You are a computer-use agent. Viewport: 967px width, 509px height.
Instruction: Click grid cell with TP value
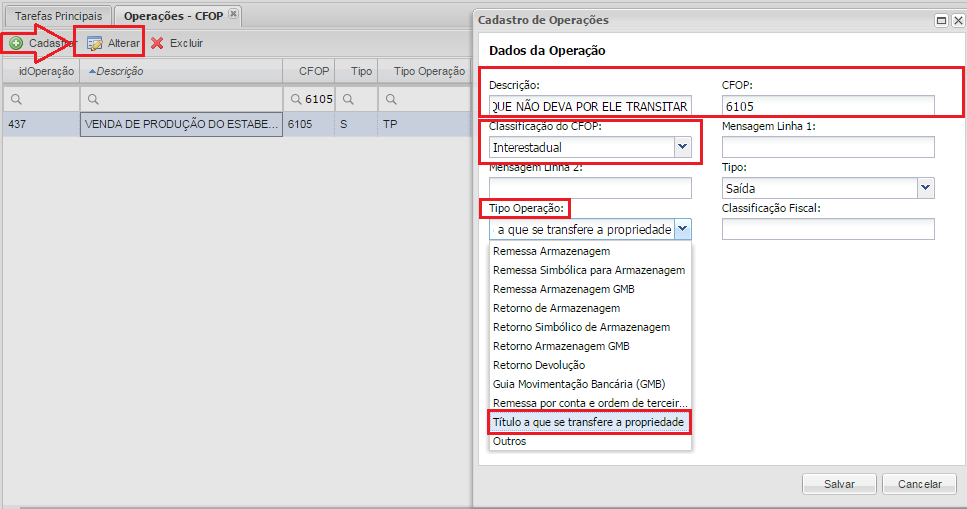click(x=424, y=124)
